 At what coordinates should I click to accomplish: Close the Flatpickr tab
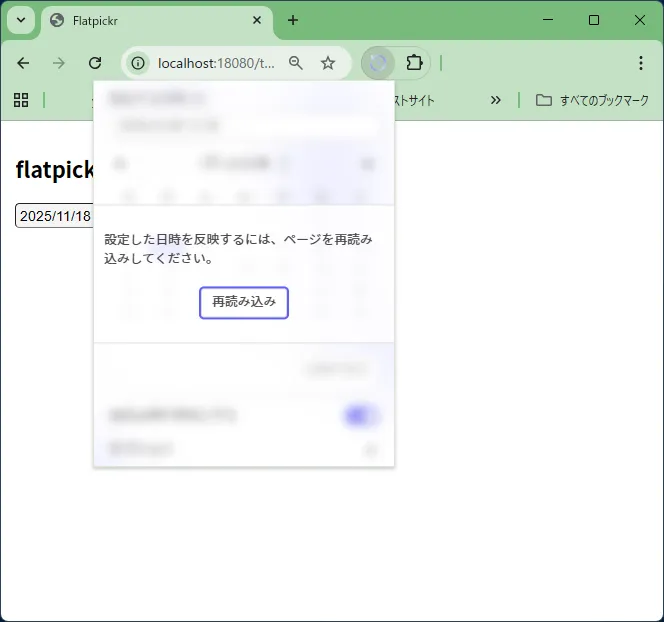click(x=257, y=20)
